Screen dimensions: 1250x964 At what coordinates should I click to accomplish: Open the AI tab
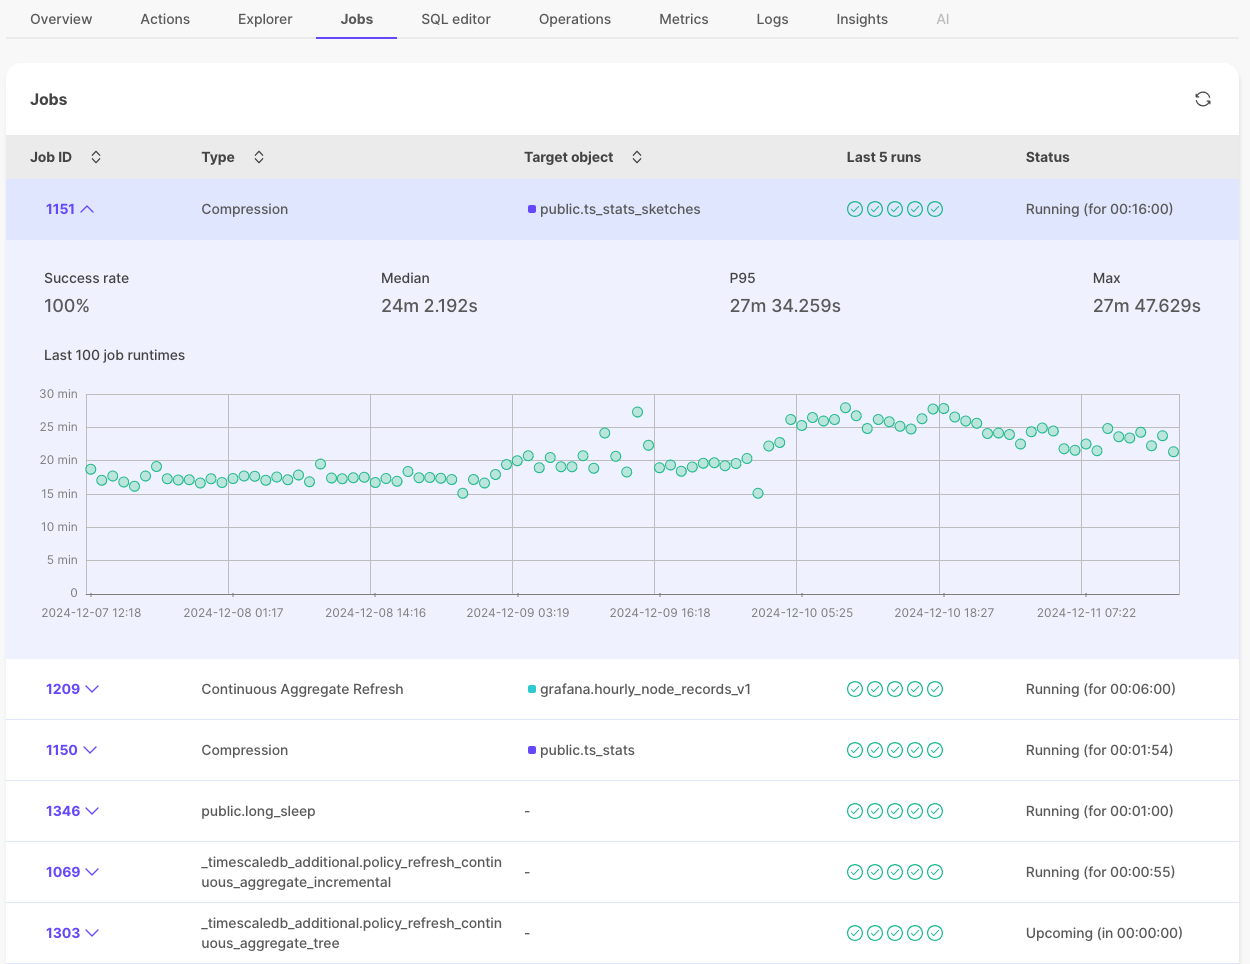tap(943, 19)
